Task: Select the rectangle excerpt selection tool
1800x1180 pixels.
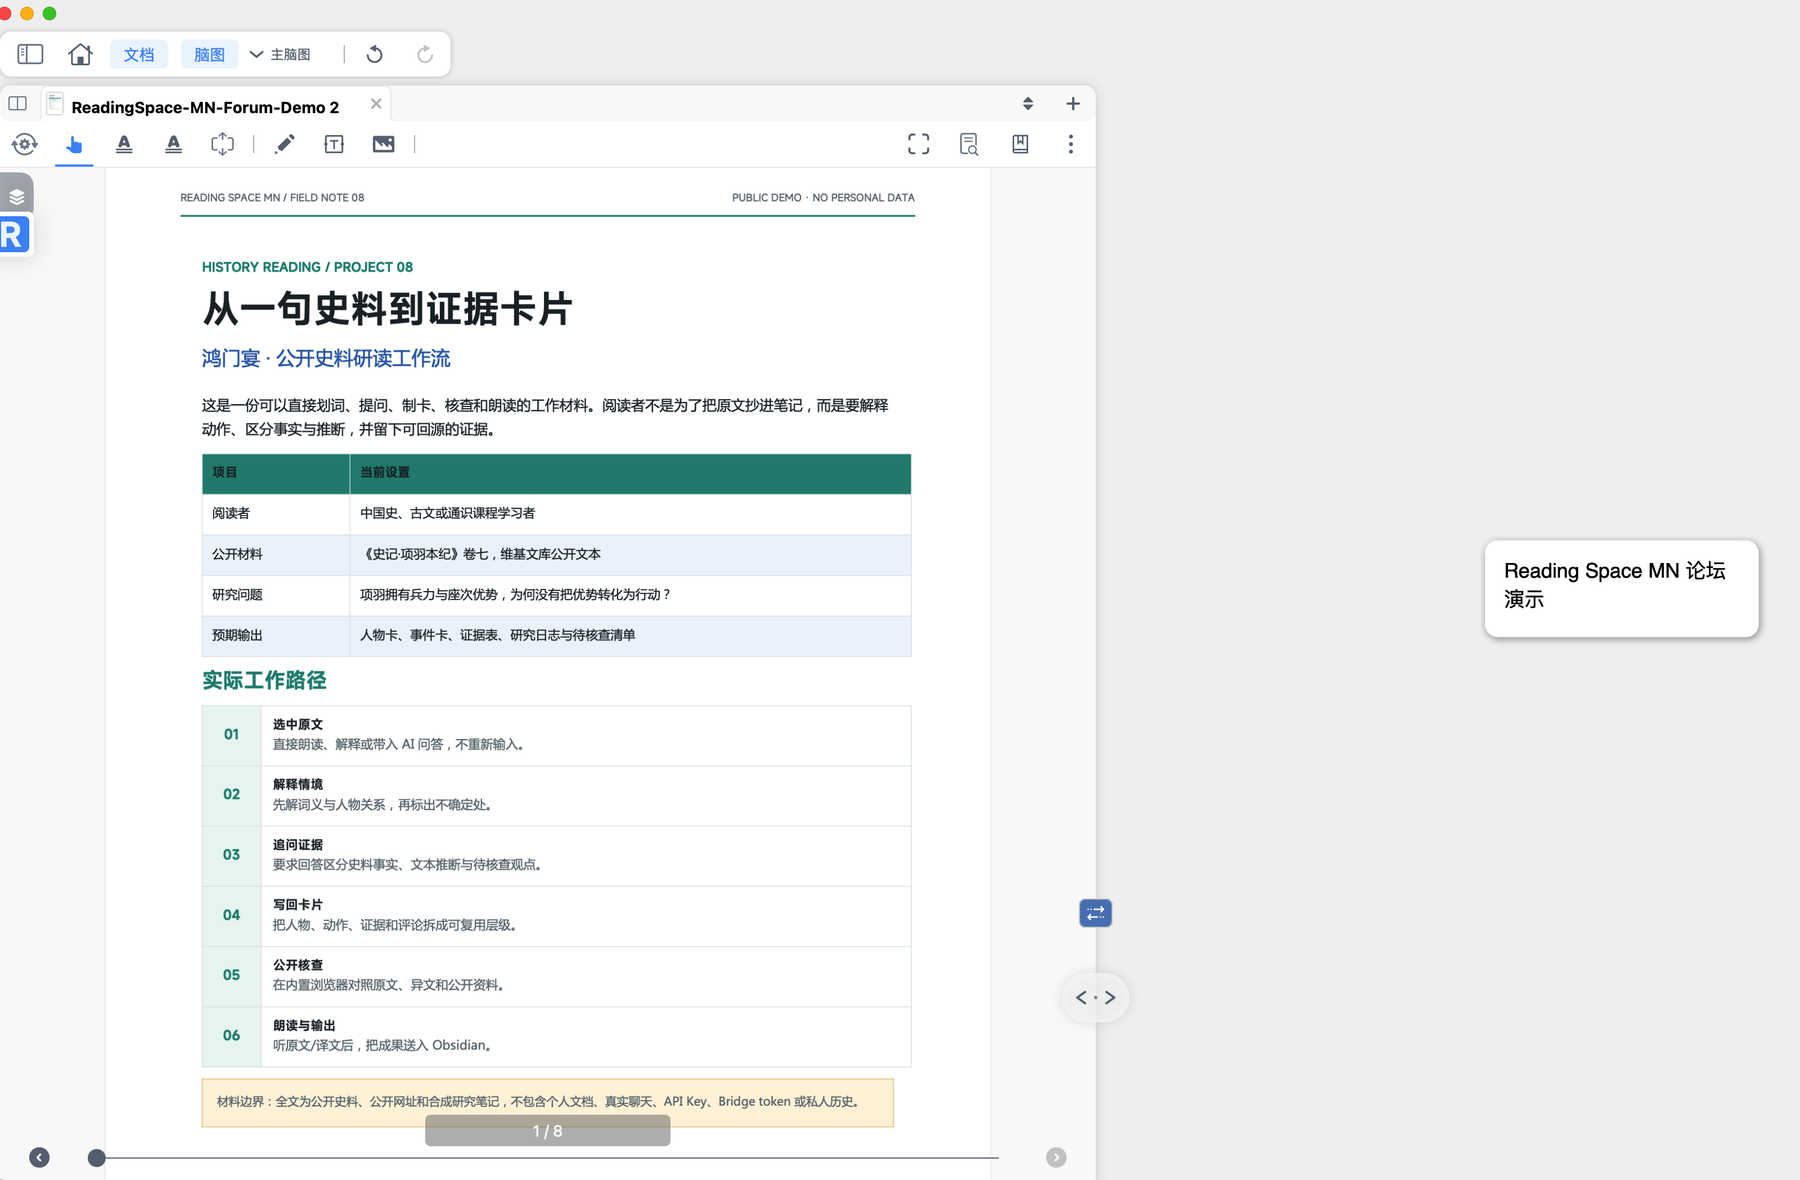Action: tap(222, 145)
